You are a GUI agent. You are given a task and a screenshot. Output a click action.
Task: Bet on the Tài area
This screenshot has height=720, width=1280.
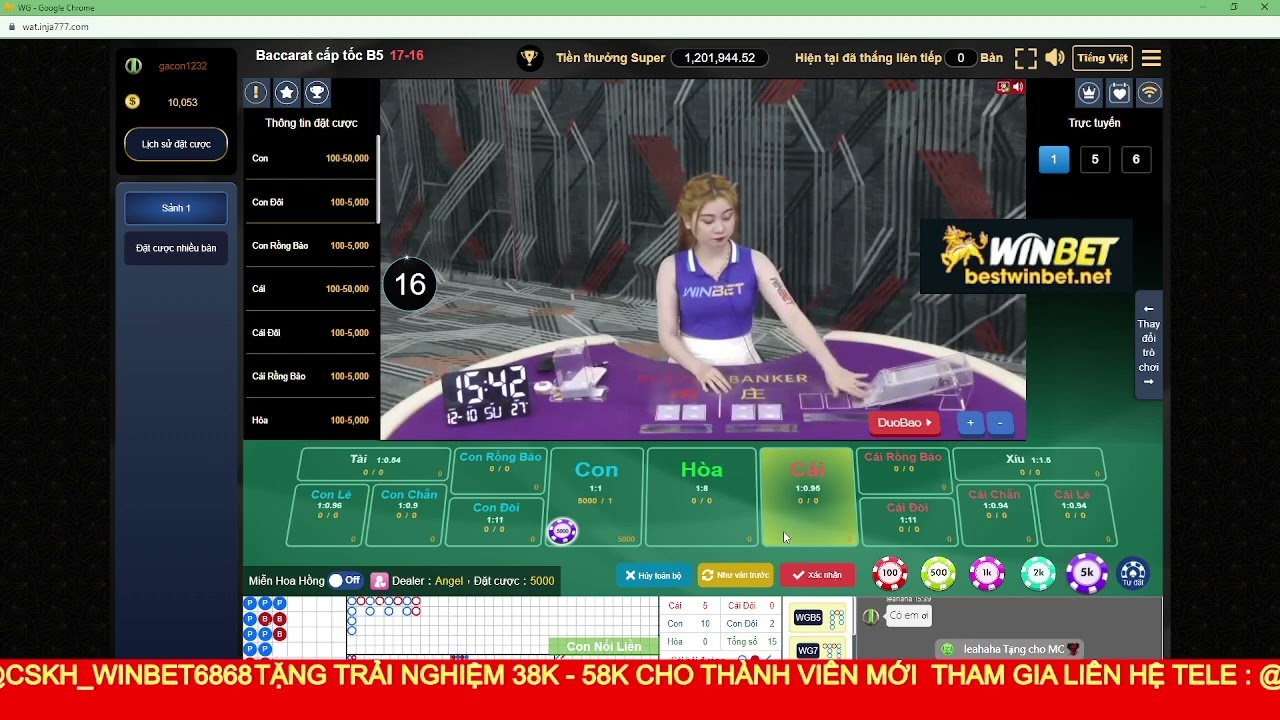374,464
